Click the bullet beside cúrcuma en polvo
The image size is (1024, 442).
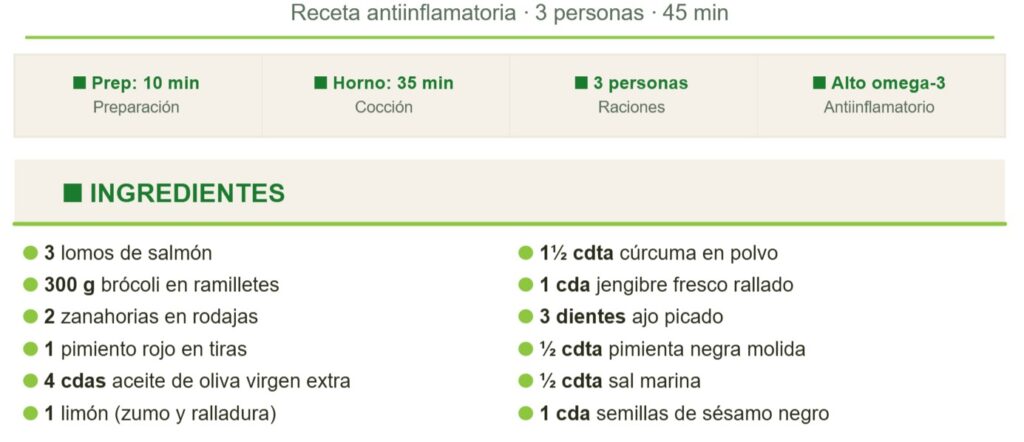(526, 253)
